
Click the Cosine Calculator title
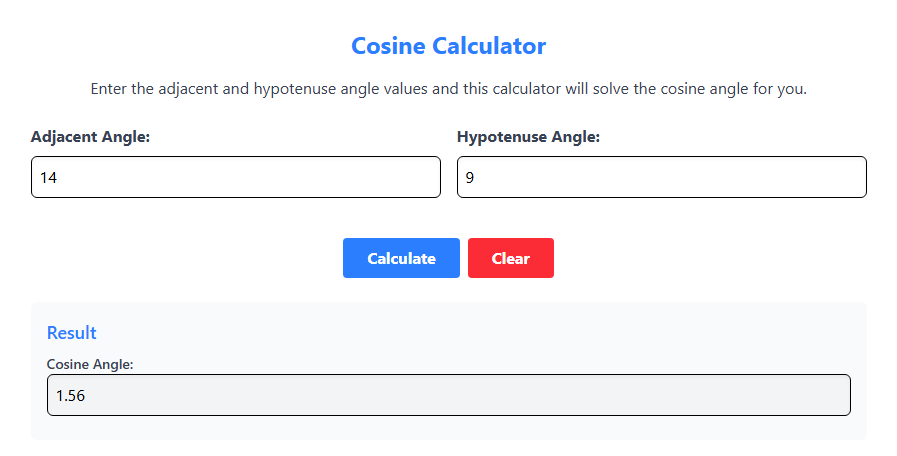click(x=448, y=46)
